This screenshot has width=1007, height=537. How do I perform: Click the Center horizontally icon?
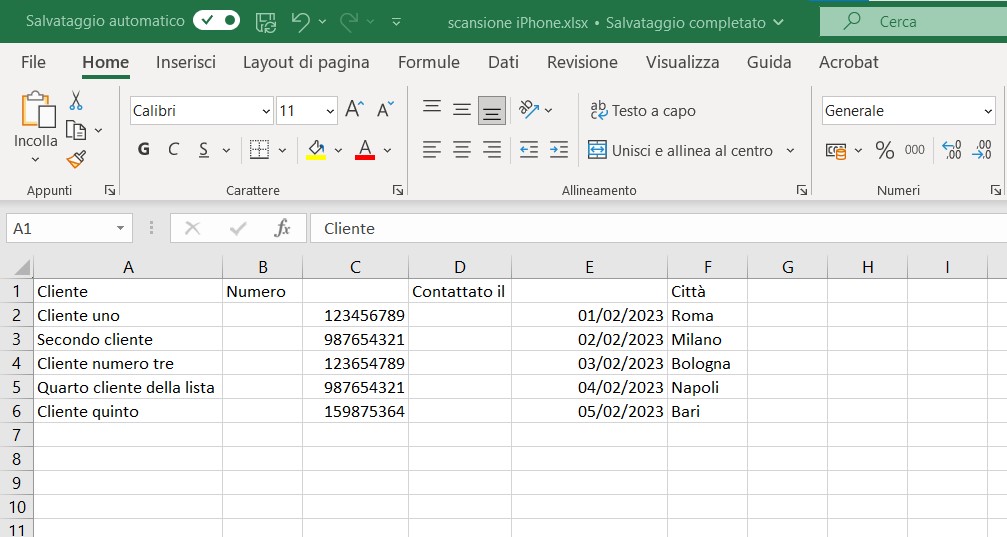[x=462, y=150]
